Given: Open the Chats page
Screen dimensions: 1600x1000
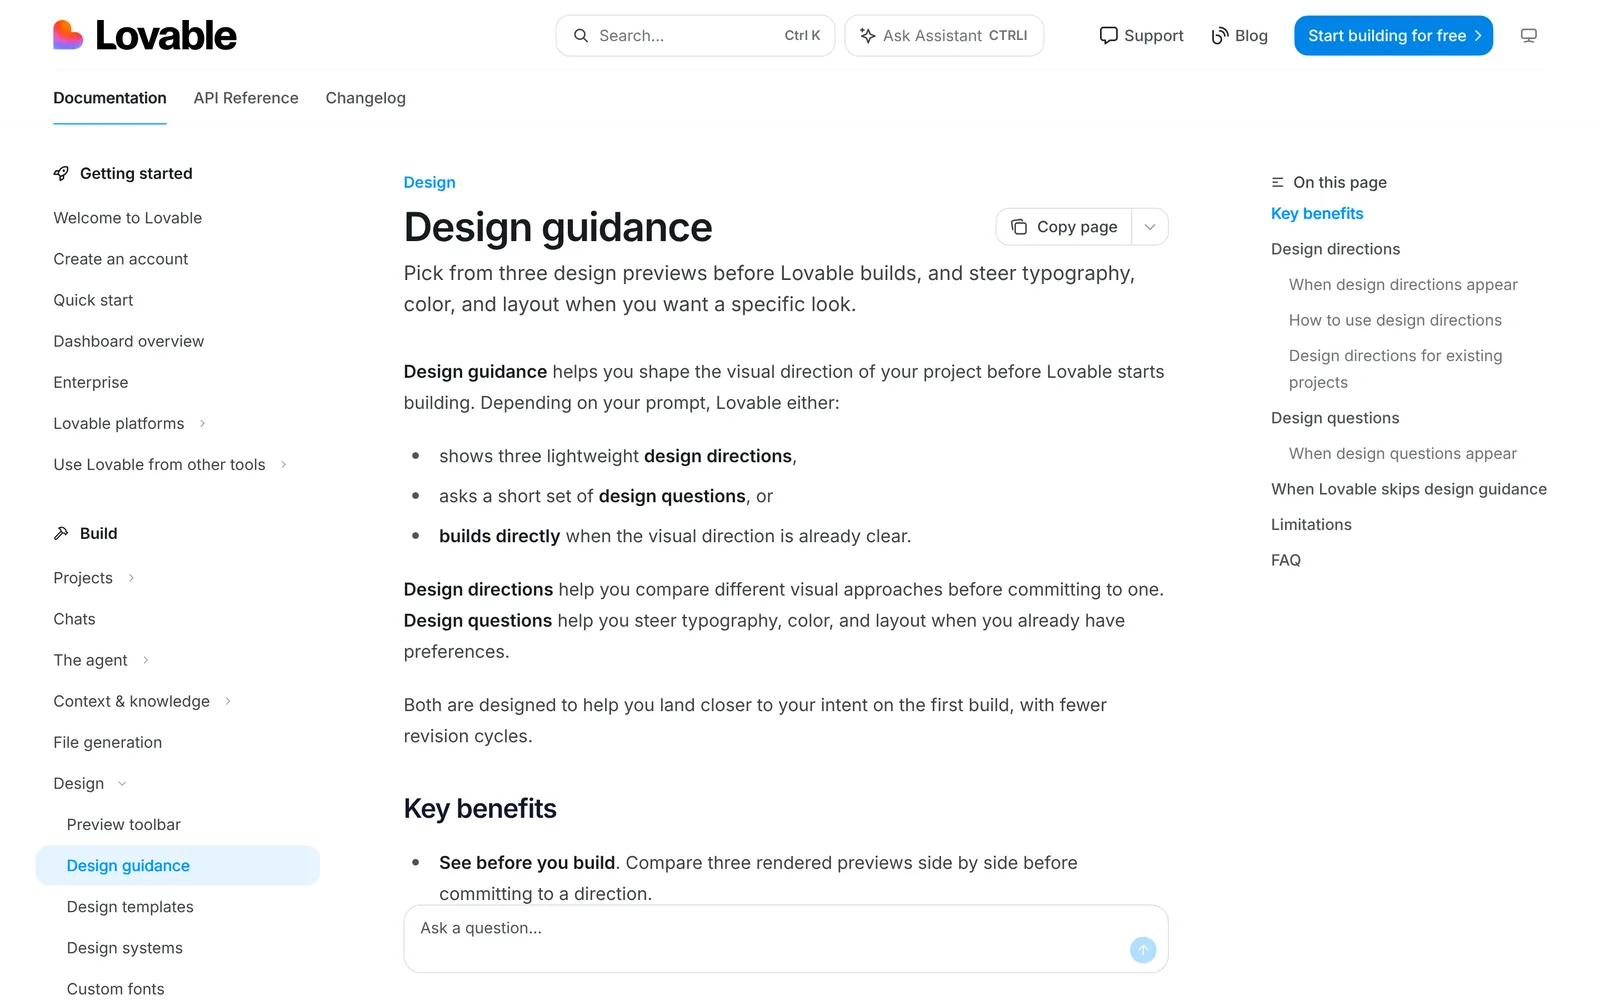Looking at the screenshot, I should [x=75, y=619].
